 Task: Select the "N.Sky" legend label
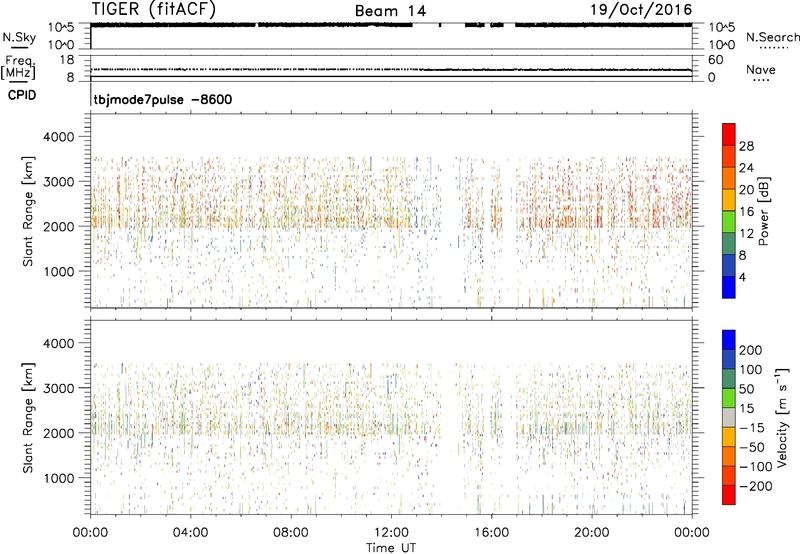tap(19, 37)
